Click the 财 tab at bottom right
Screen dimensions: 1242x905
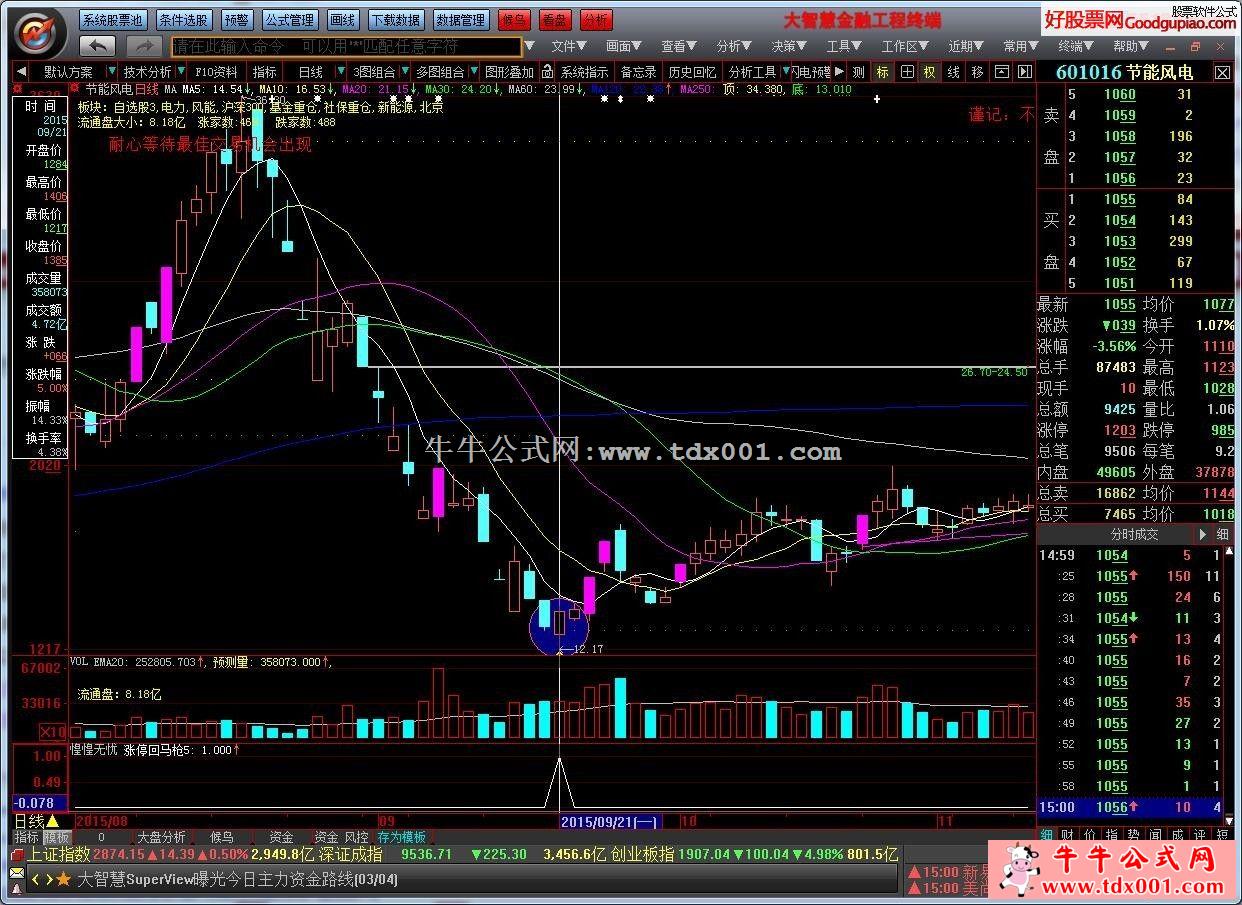point(1067,835)
